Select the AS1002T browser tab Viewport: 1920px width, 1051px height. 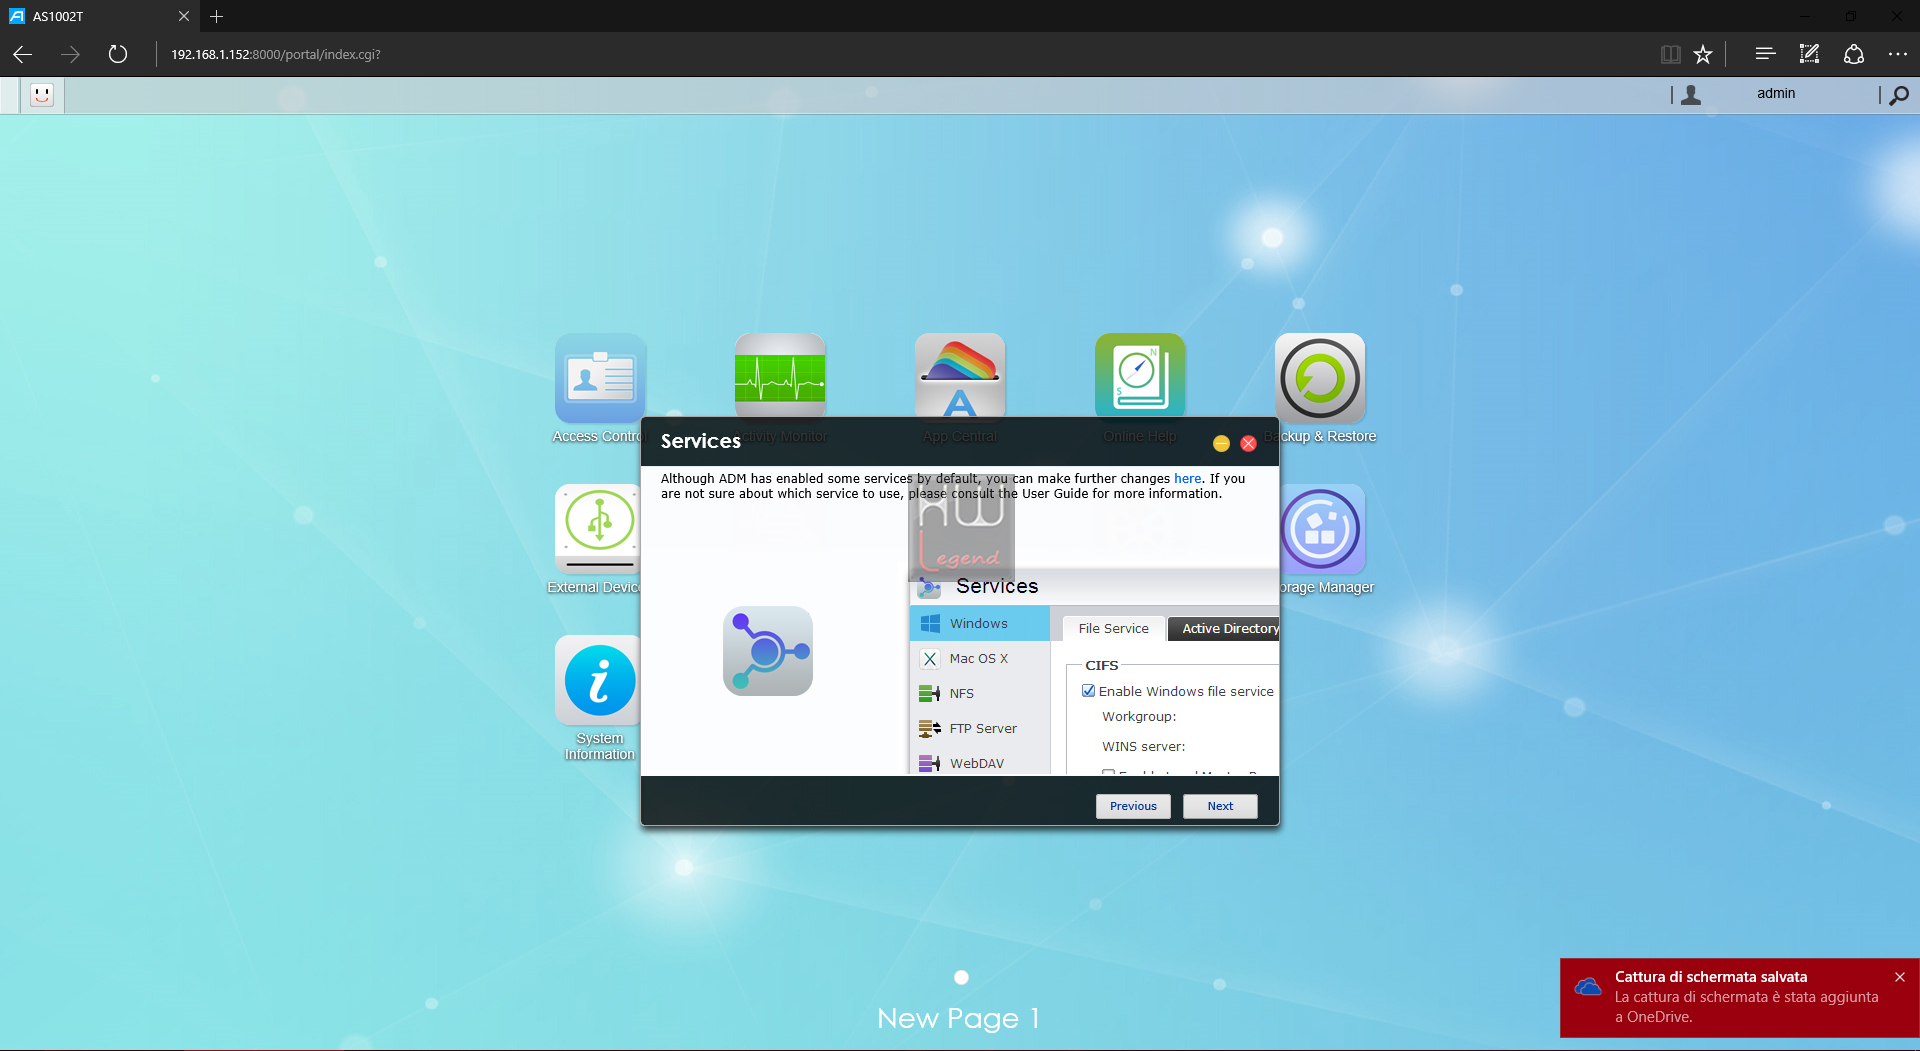pos(99,16)
